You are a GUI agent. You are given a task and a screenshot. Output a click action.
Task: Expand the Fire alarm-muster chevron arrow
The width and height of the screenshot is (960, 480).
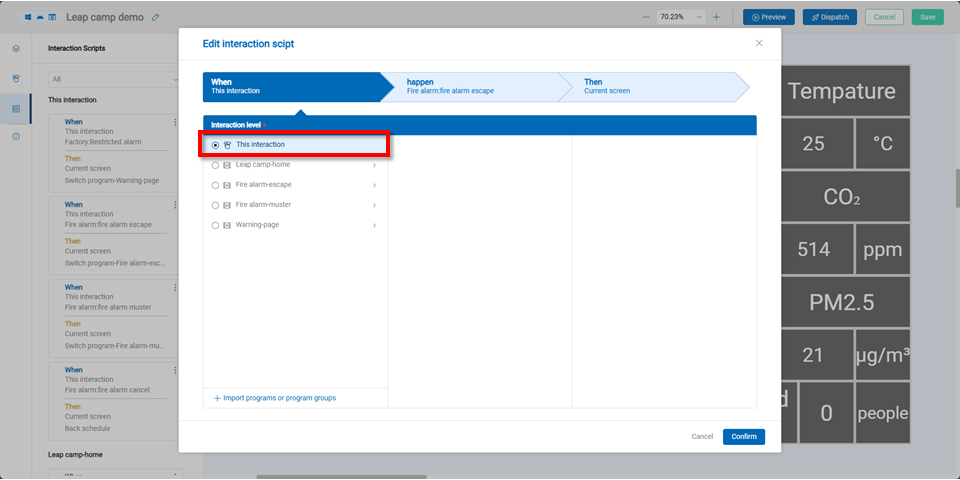click(375, 205)
